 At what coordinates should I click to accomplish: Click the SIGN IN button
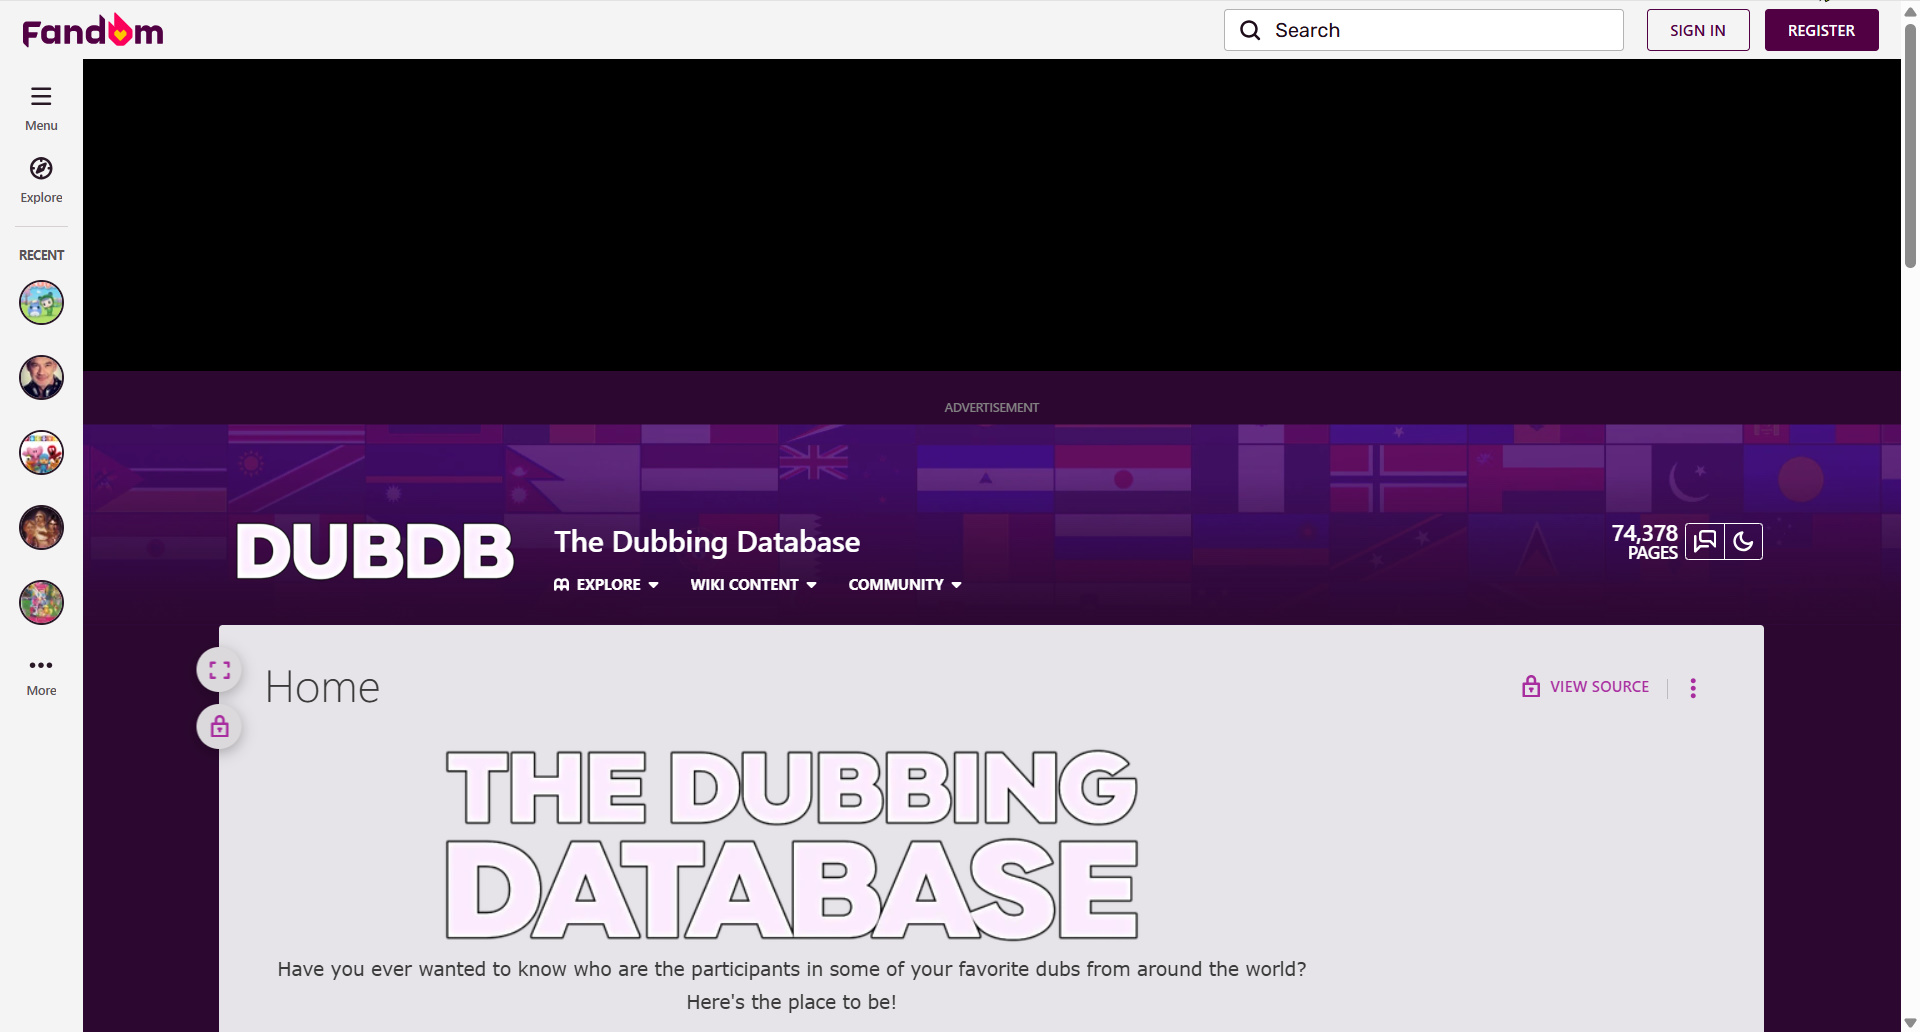[1697, 31]
